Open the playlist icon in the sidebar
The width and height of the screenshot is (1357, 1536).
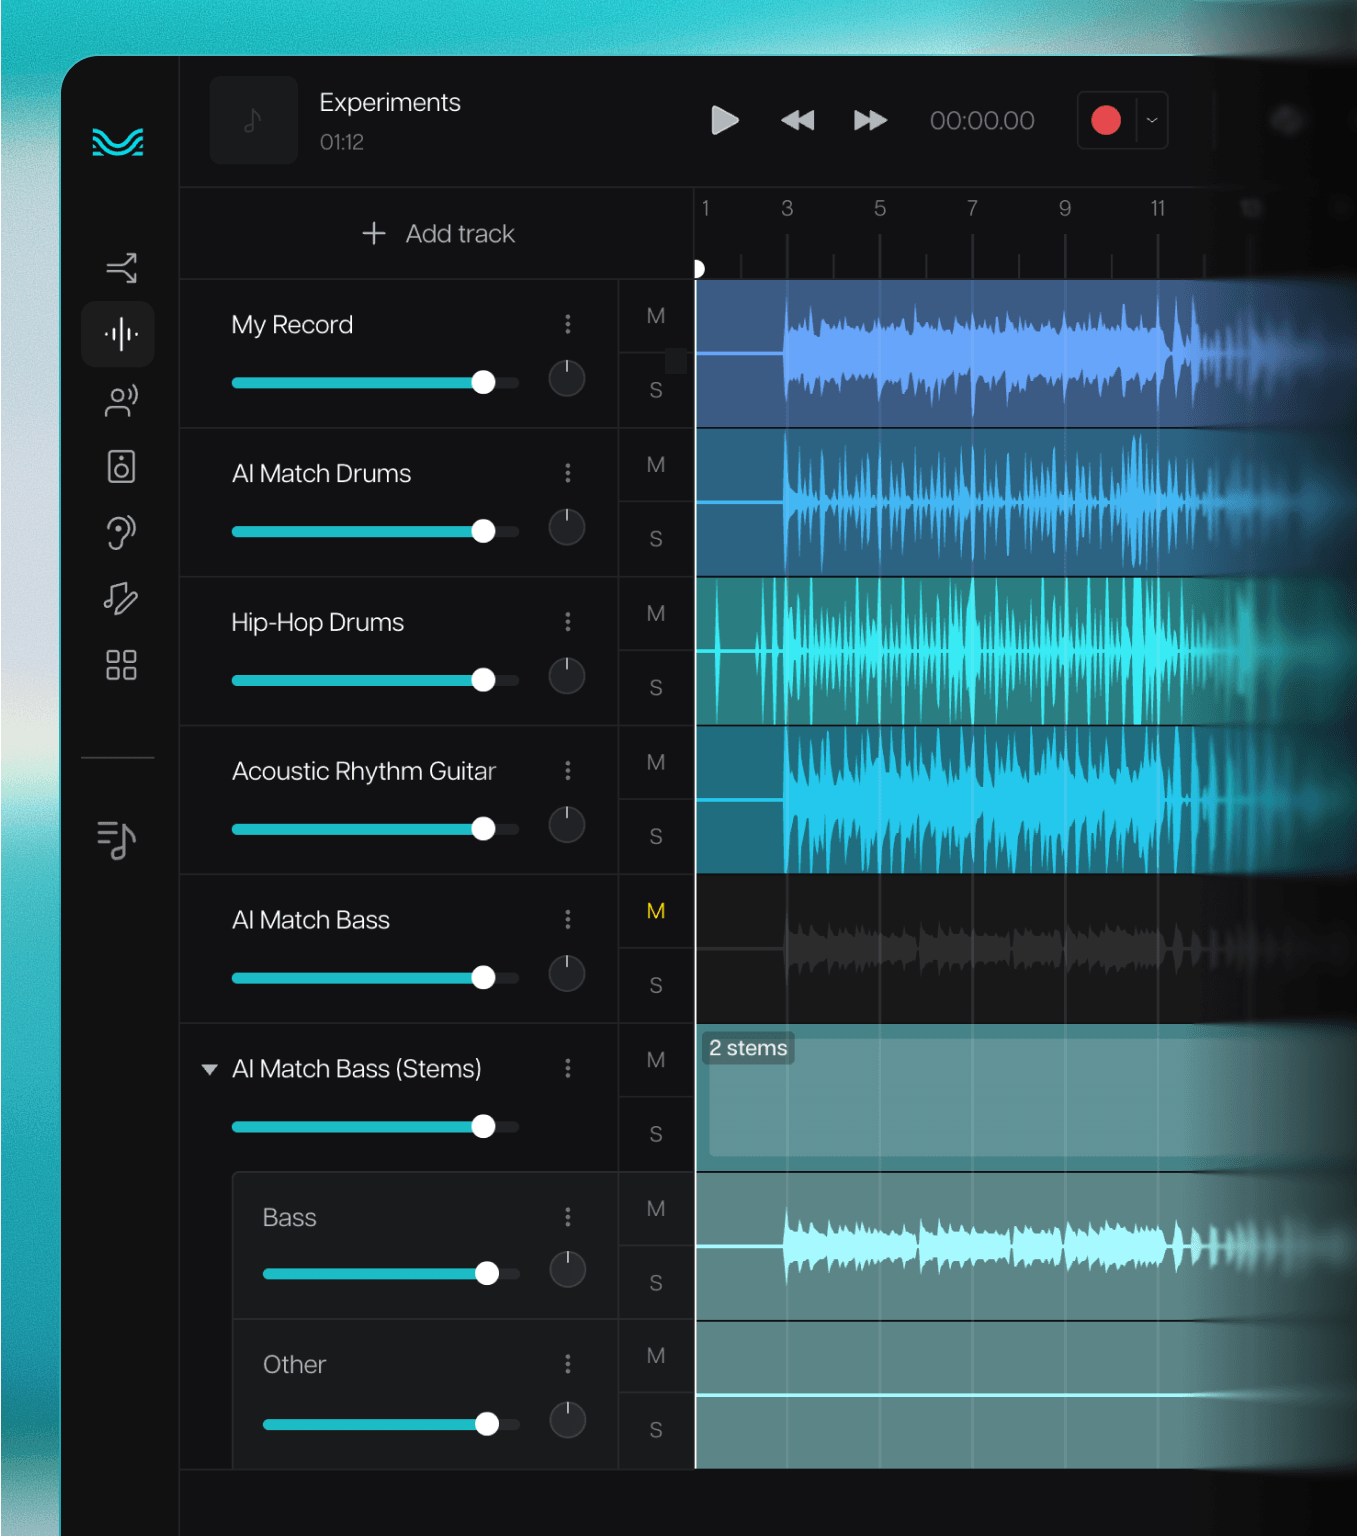[x=117, y=839]
